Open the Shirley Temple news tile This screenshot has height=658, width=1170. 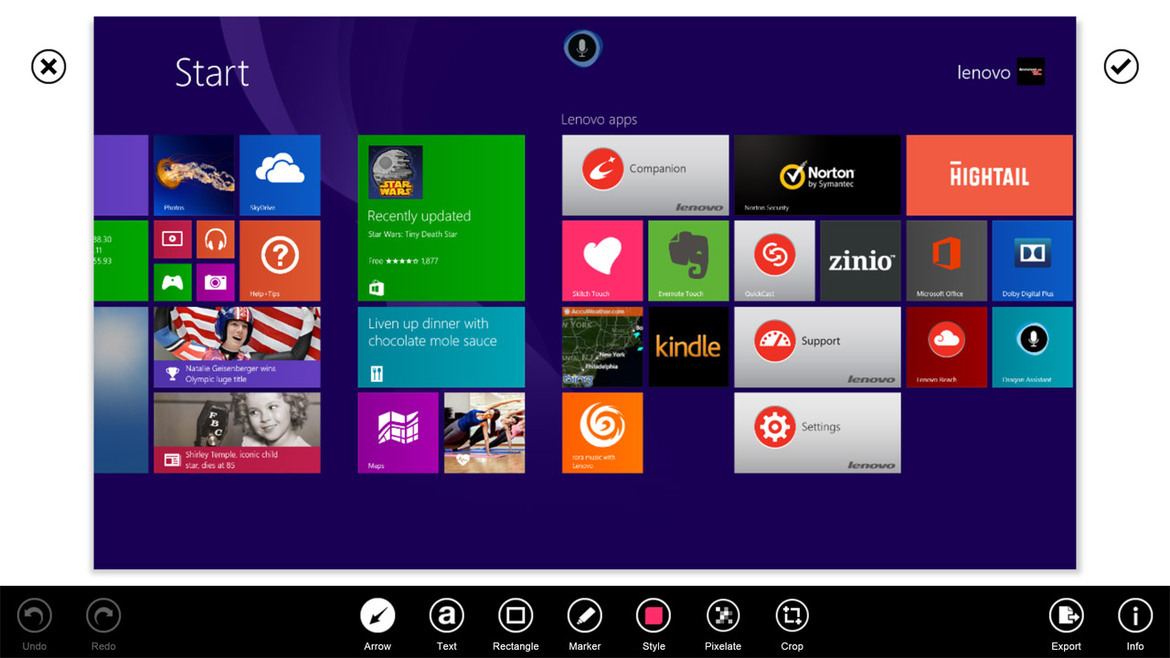(237, 433)
